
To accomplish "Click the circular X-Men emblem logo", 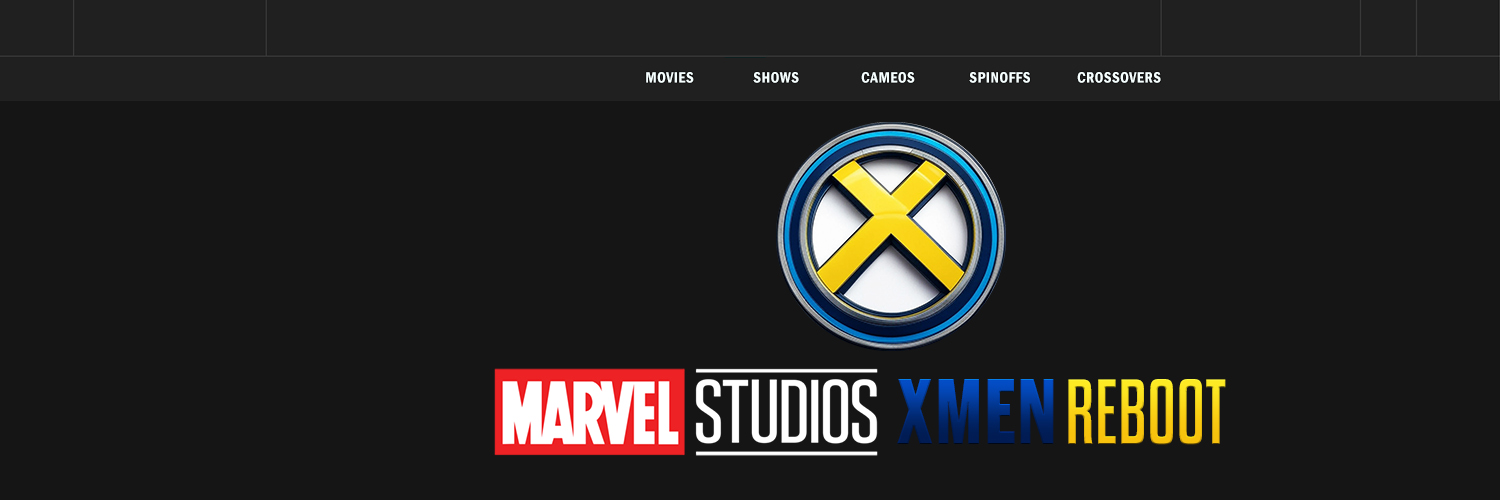I will click(x=892, y=236).
